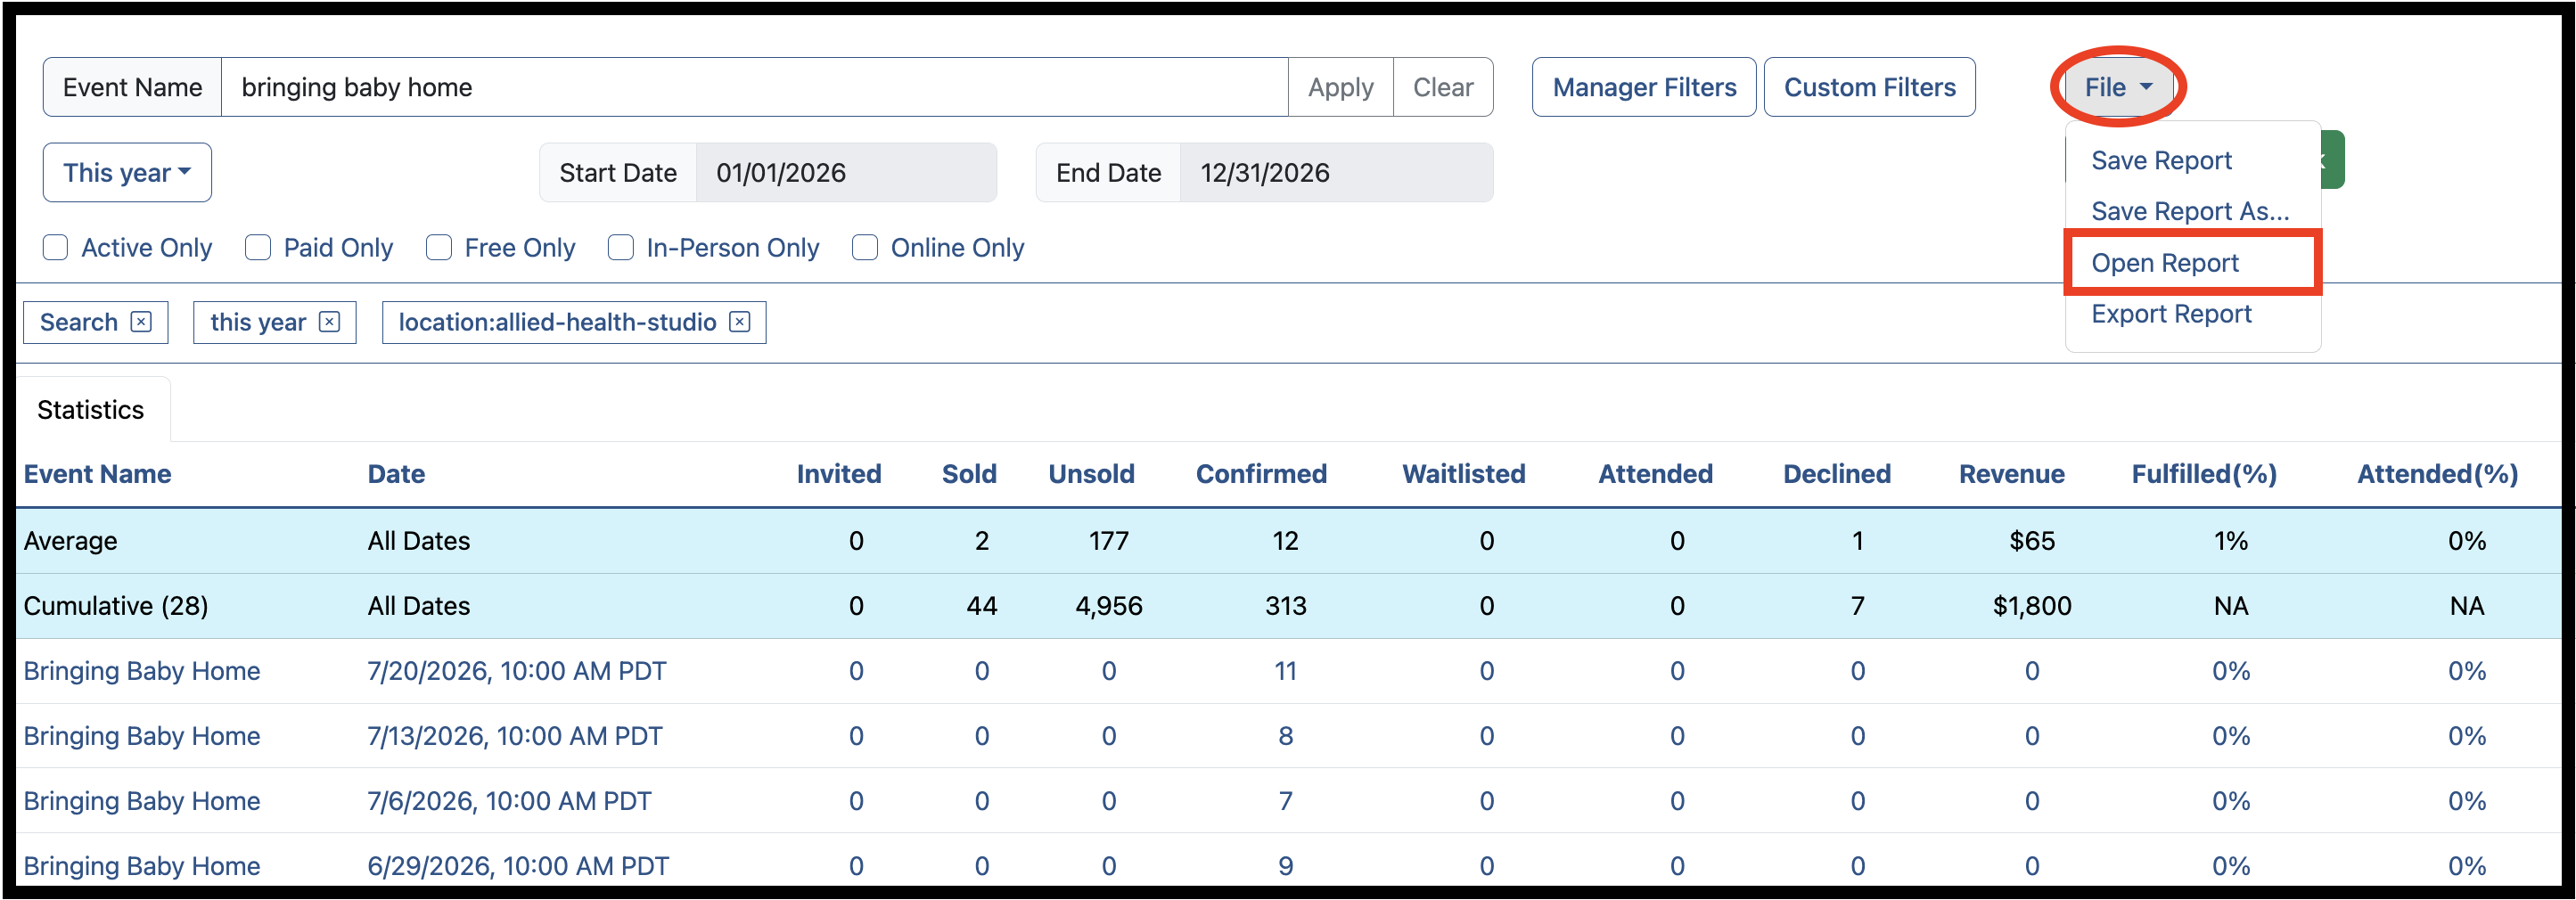Open Bringing Baby Home event on 7/13/2026
2576x900 pixels.
pyautogui.click(x=142, y=735)
